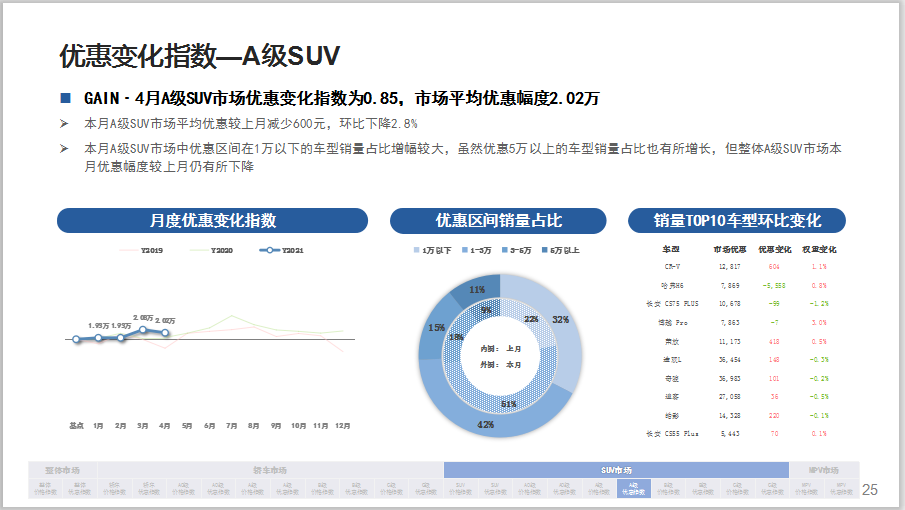Screen dimensions: 905x510
Task: Select the 整体市场 navigation section
Action: click(62, 470)
